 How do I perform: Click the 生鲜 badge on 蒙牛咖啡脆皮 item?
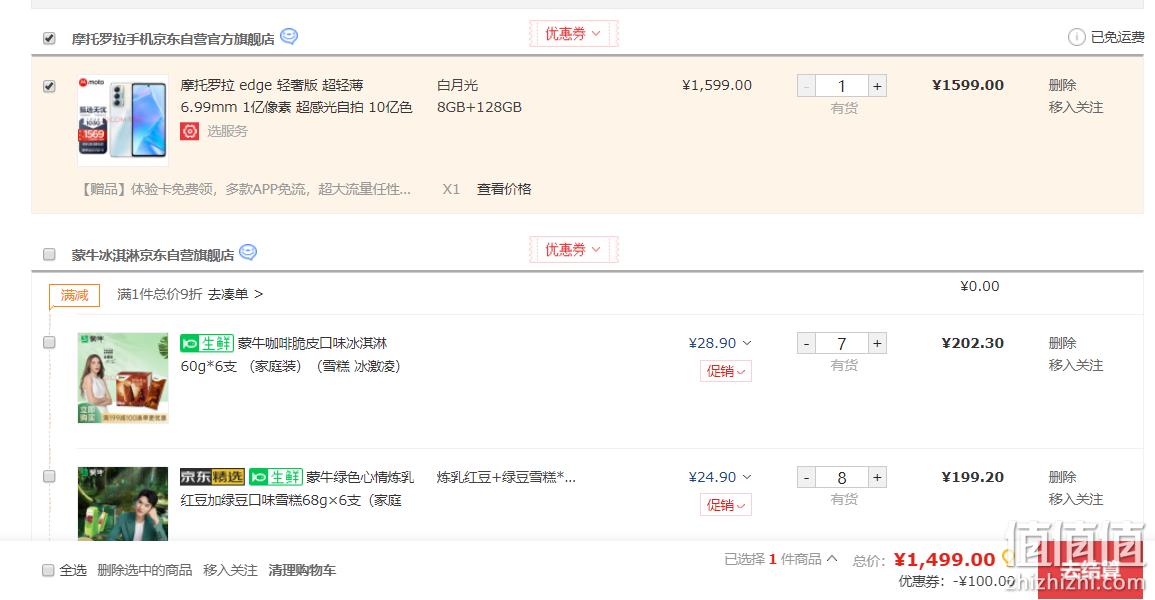point(207,343)
